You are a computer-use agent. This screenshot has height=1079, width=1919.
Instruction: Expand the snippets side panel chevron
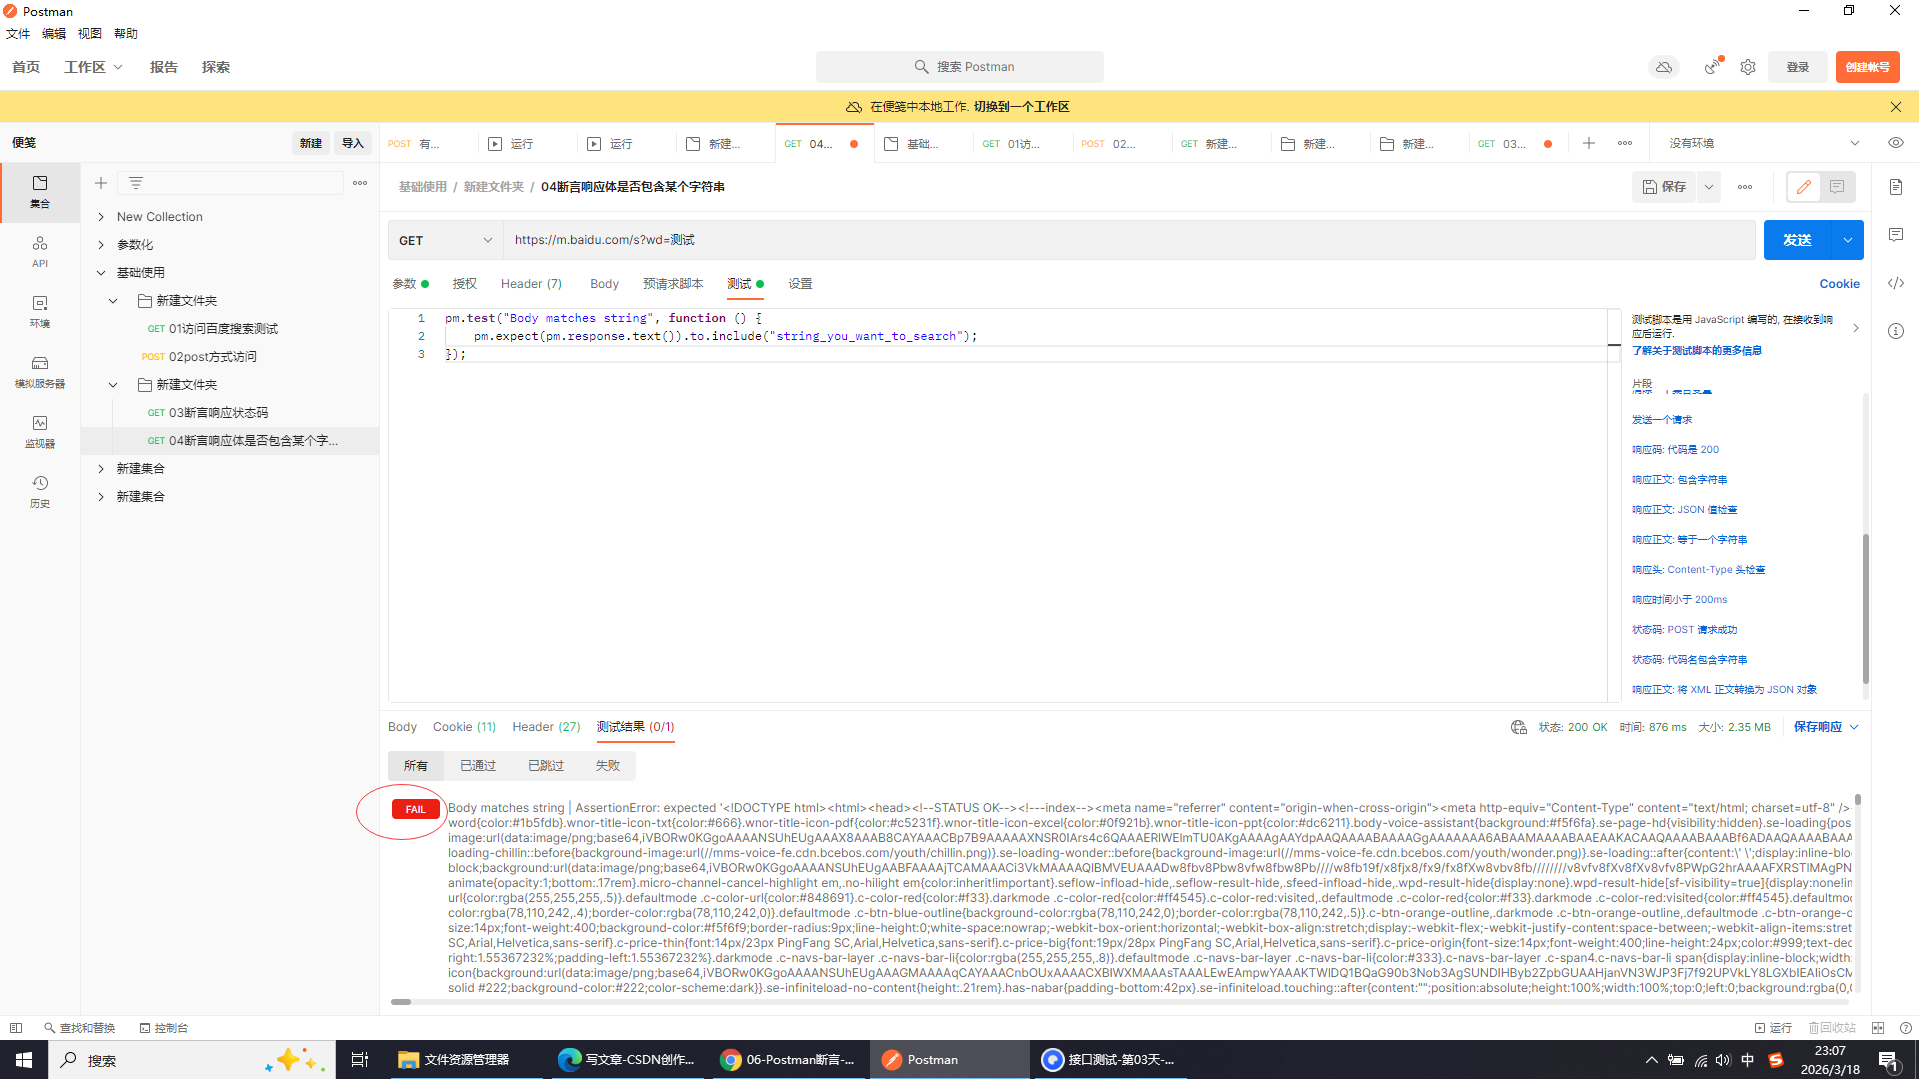pyautogui.click(x=1856, y=328)
